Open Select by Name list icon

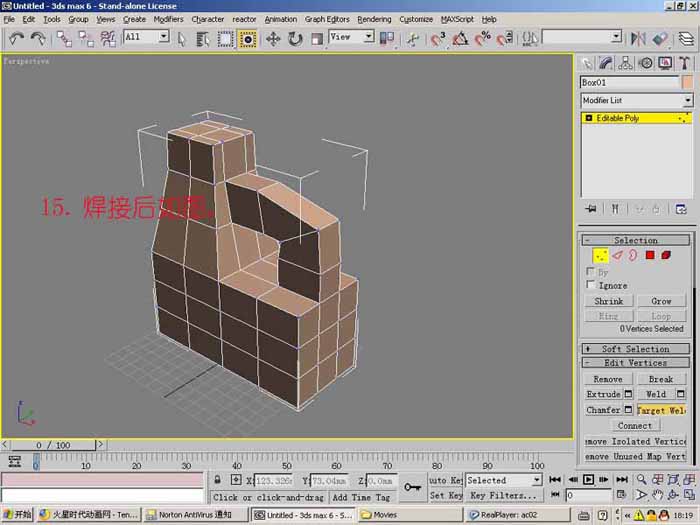click(203, 39)
